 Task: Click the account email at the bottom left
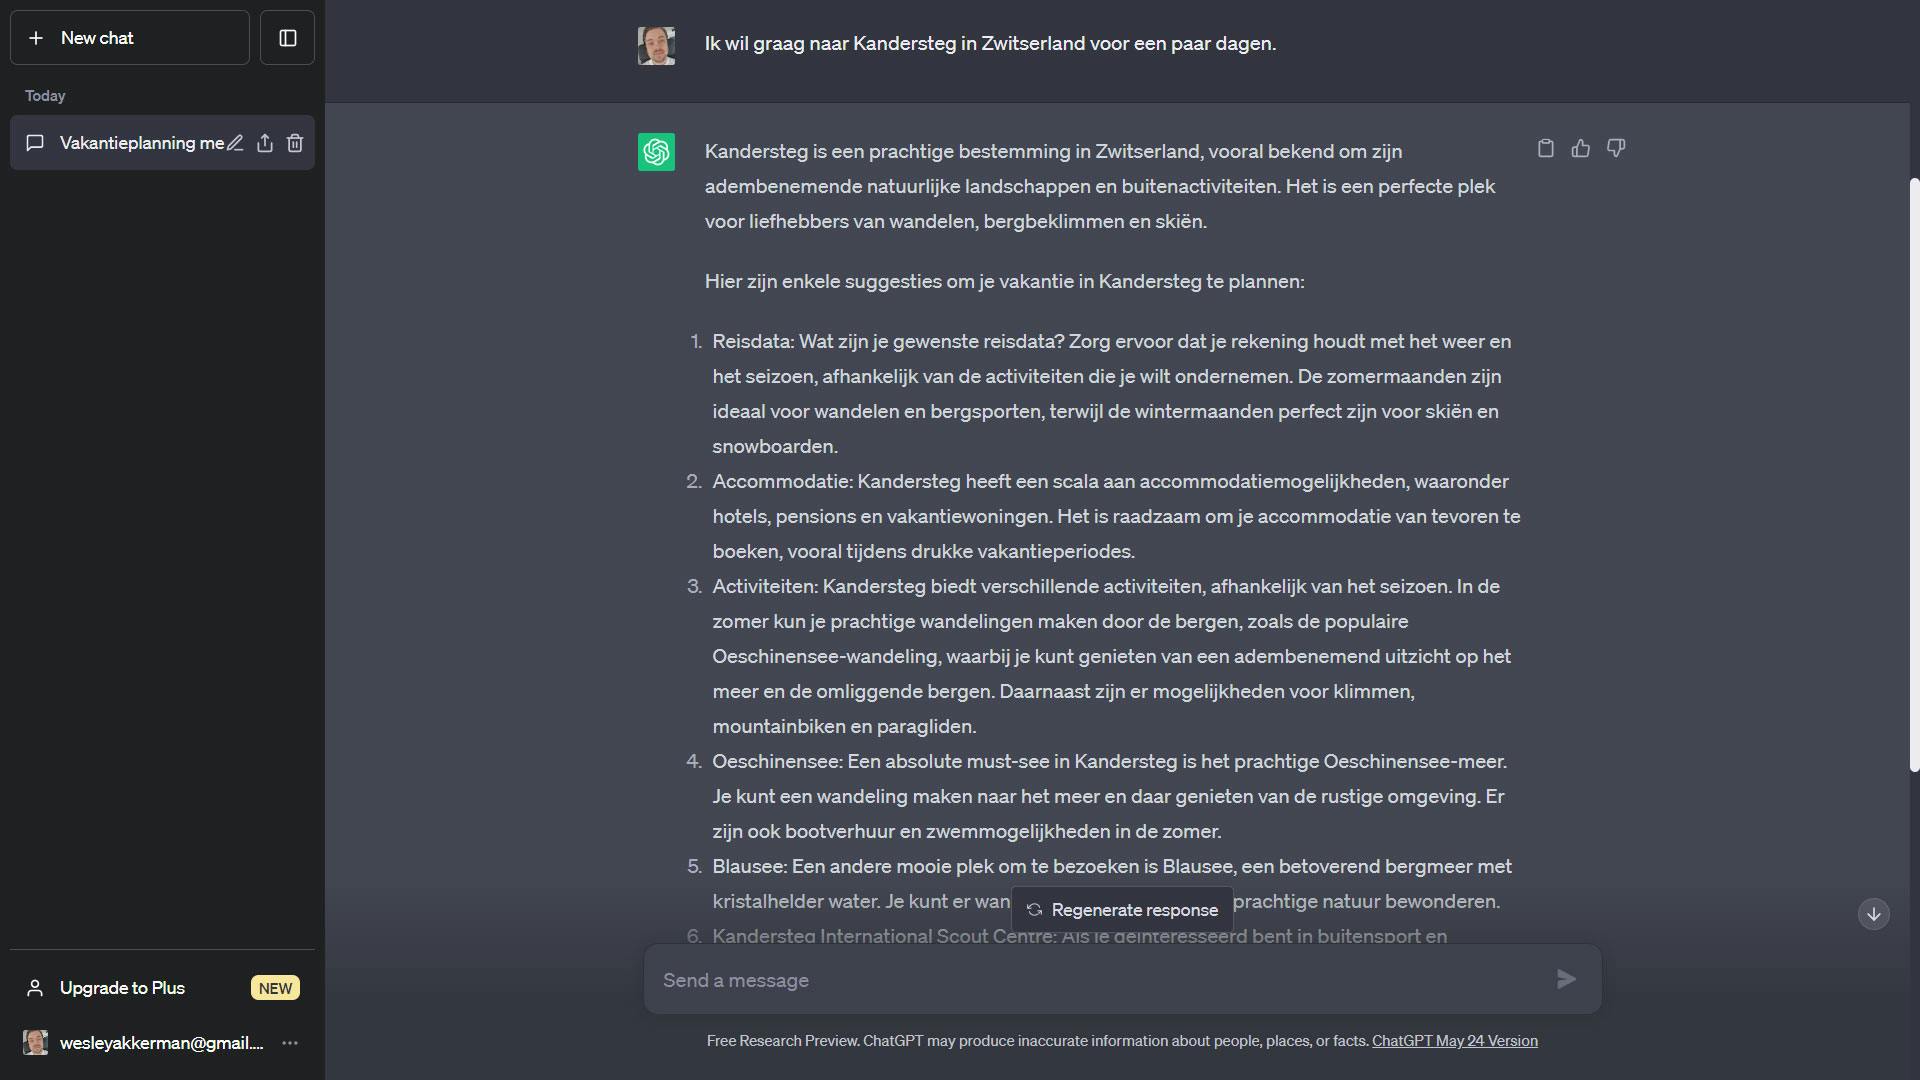pos(160,1043)
